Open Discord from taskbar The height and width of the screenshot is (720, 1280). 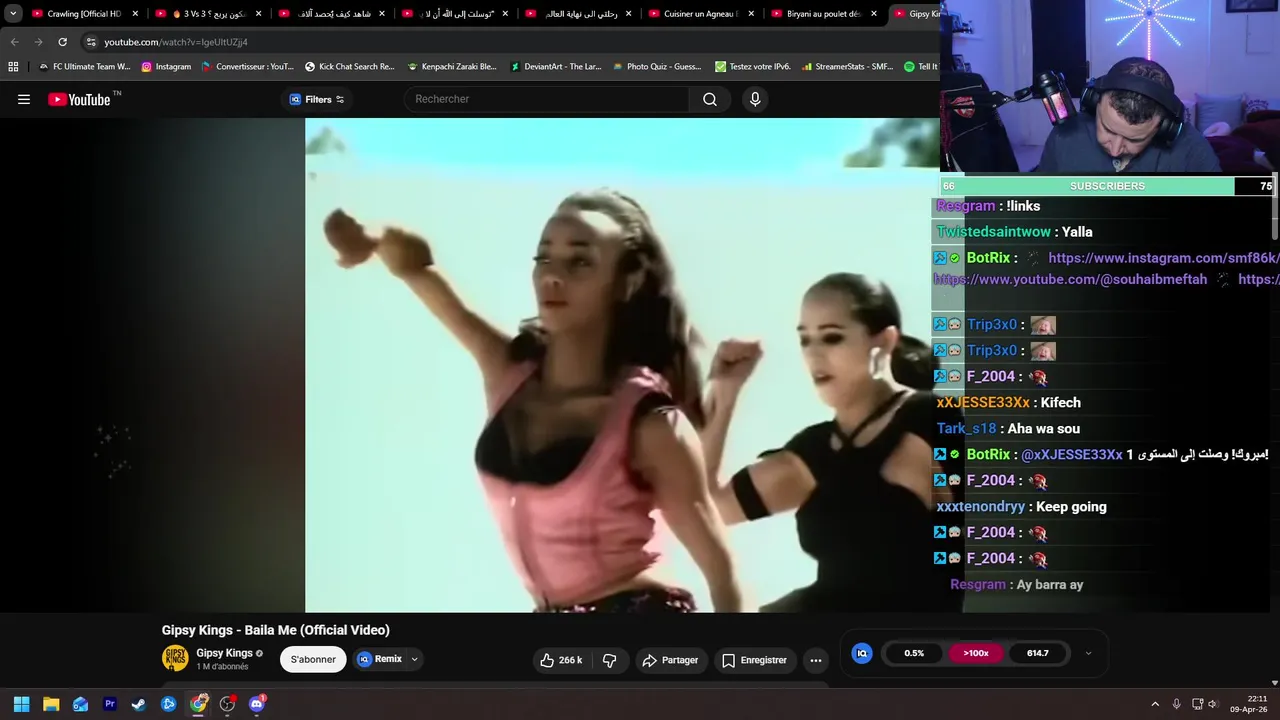coord(257,704)
